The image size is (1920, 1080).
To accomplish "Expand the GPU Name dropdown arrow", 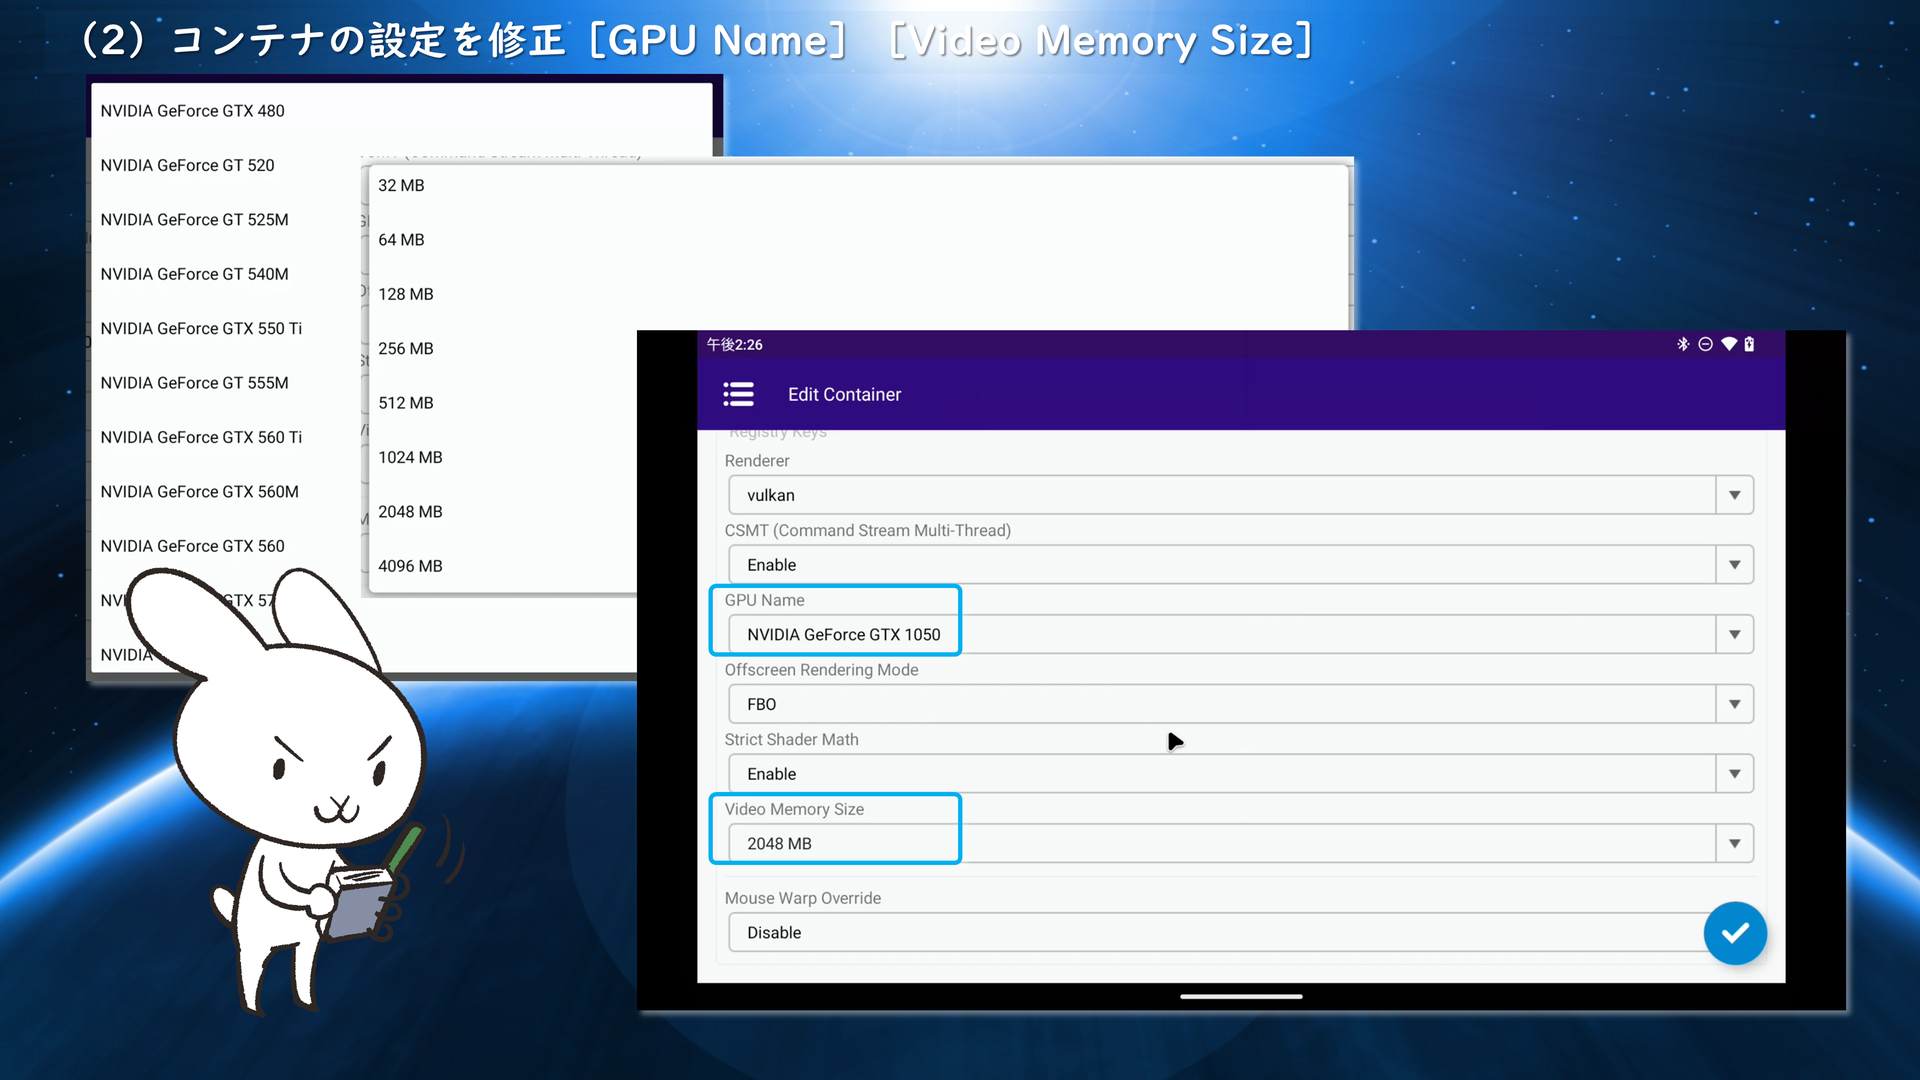I will [x=1735, y=635].
